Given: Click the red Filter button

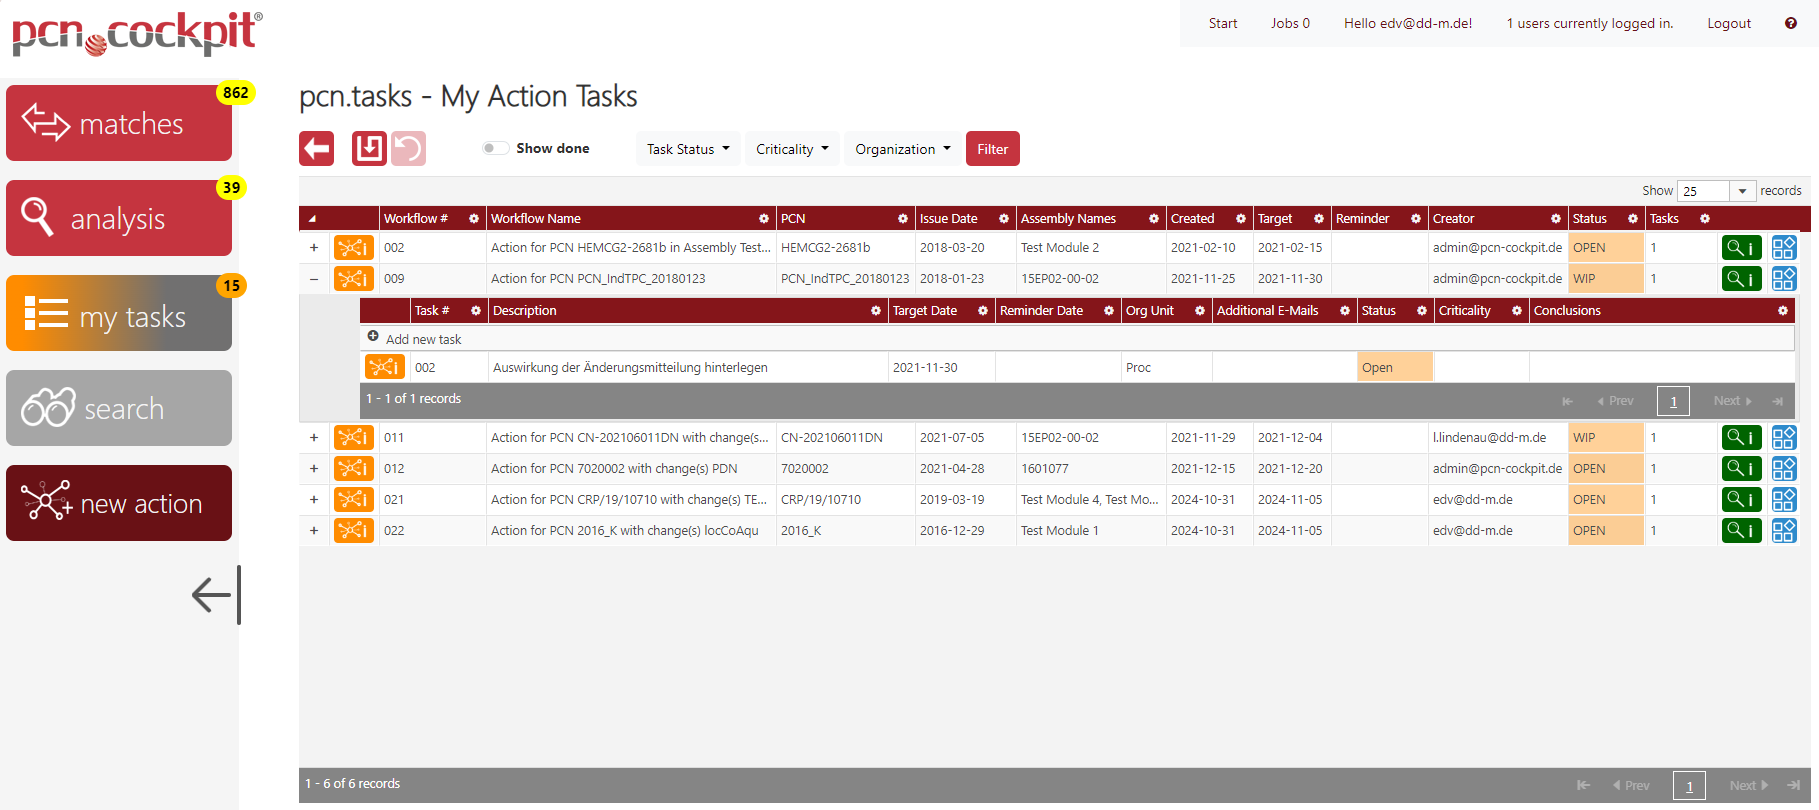Looking at the screenshot, I should 992,149.
